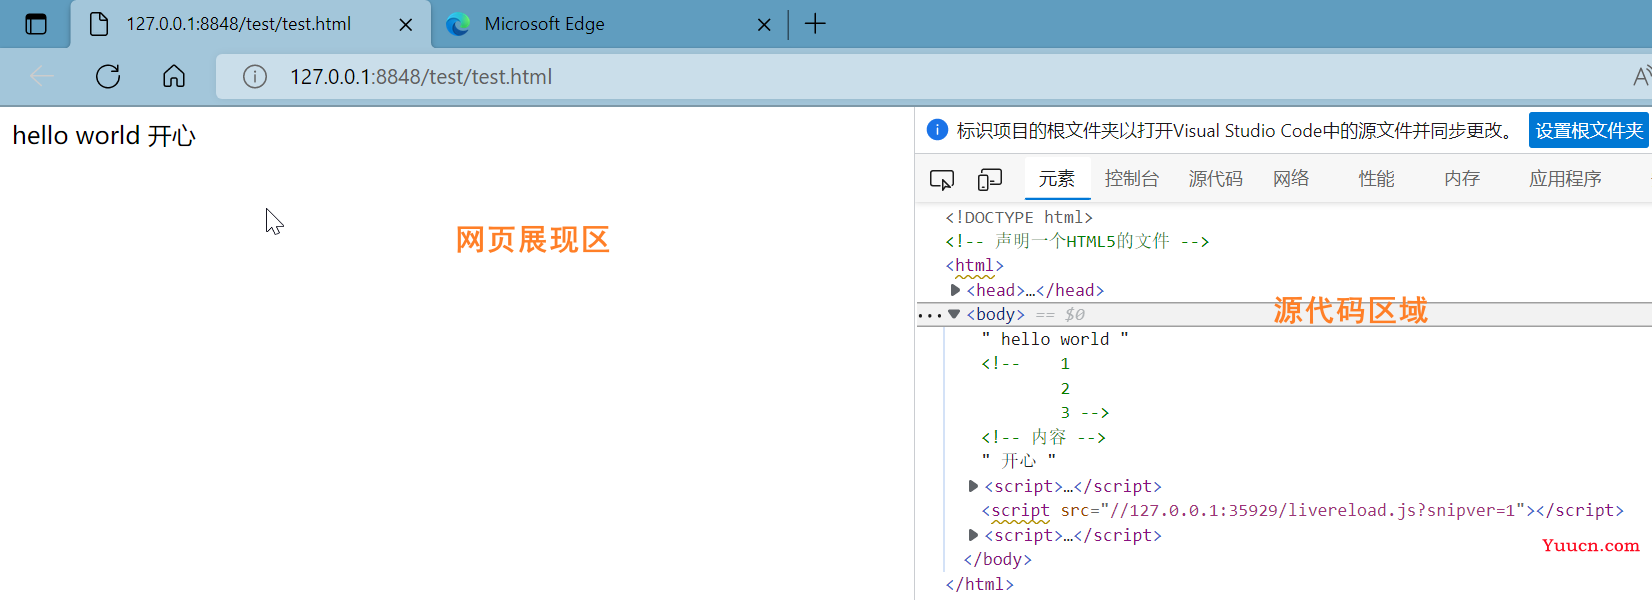Collapse the body element node

[x=954, y=314]
